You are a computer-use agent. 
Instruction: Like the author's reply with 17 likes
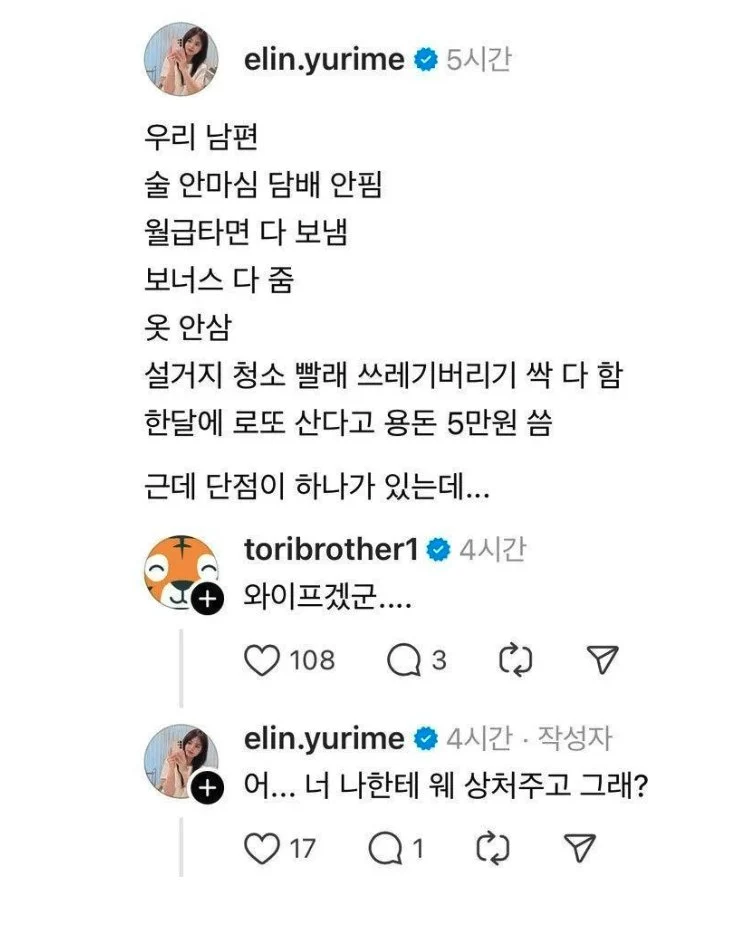tap(263, 849)
